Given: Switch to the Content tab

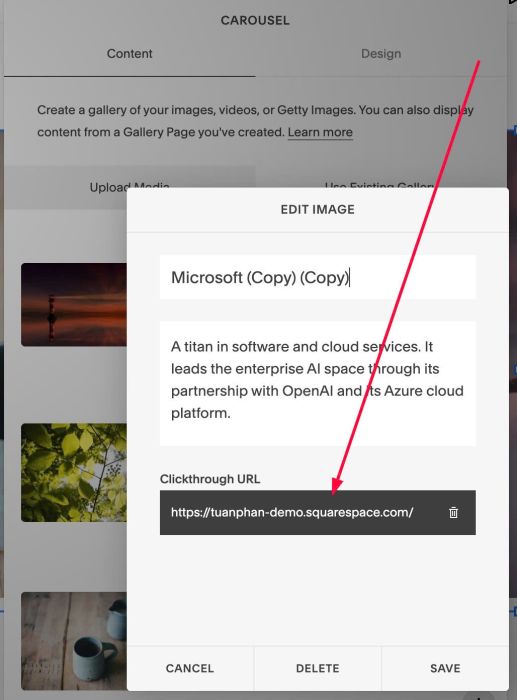Looking at the screenshot, I should click(129, 54).
